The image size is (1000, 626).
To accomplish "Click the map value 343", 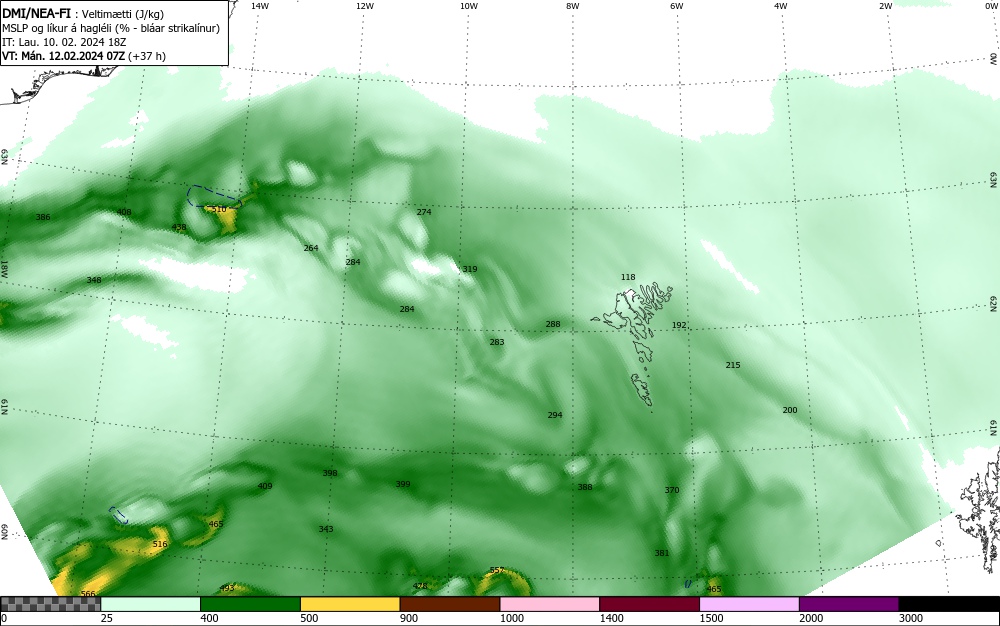I will (326, 528).
